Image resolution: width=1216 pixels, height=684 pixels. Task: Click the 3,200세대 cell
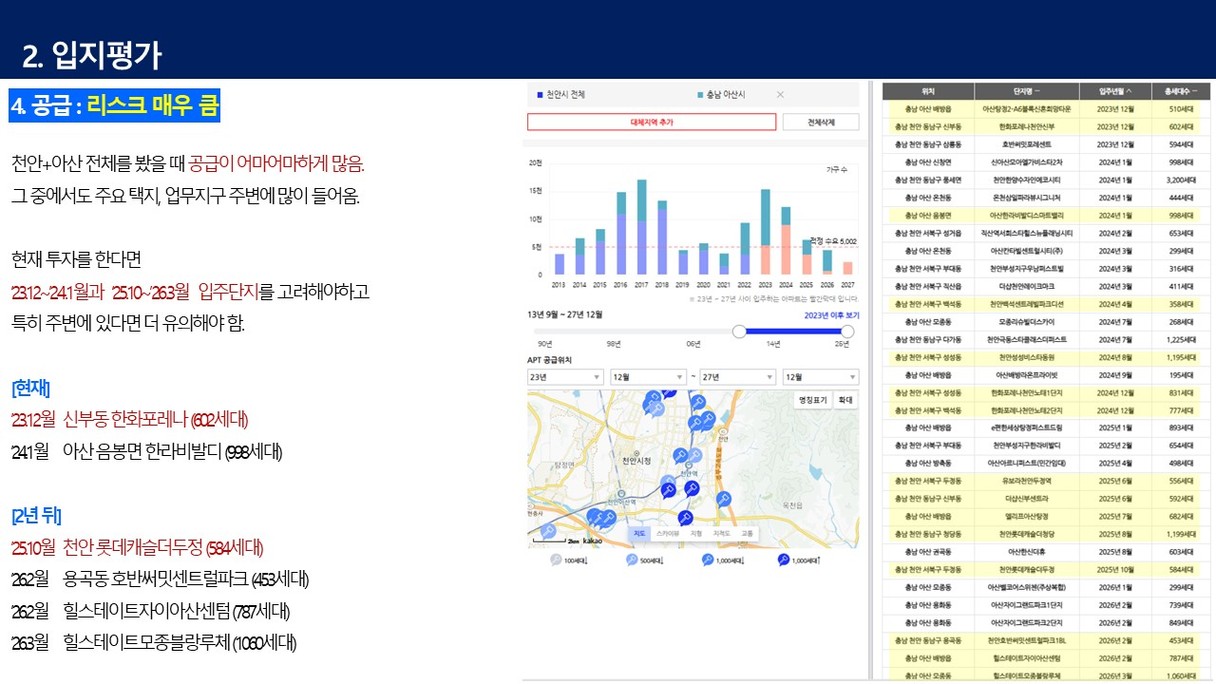point(1181,180)
